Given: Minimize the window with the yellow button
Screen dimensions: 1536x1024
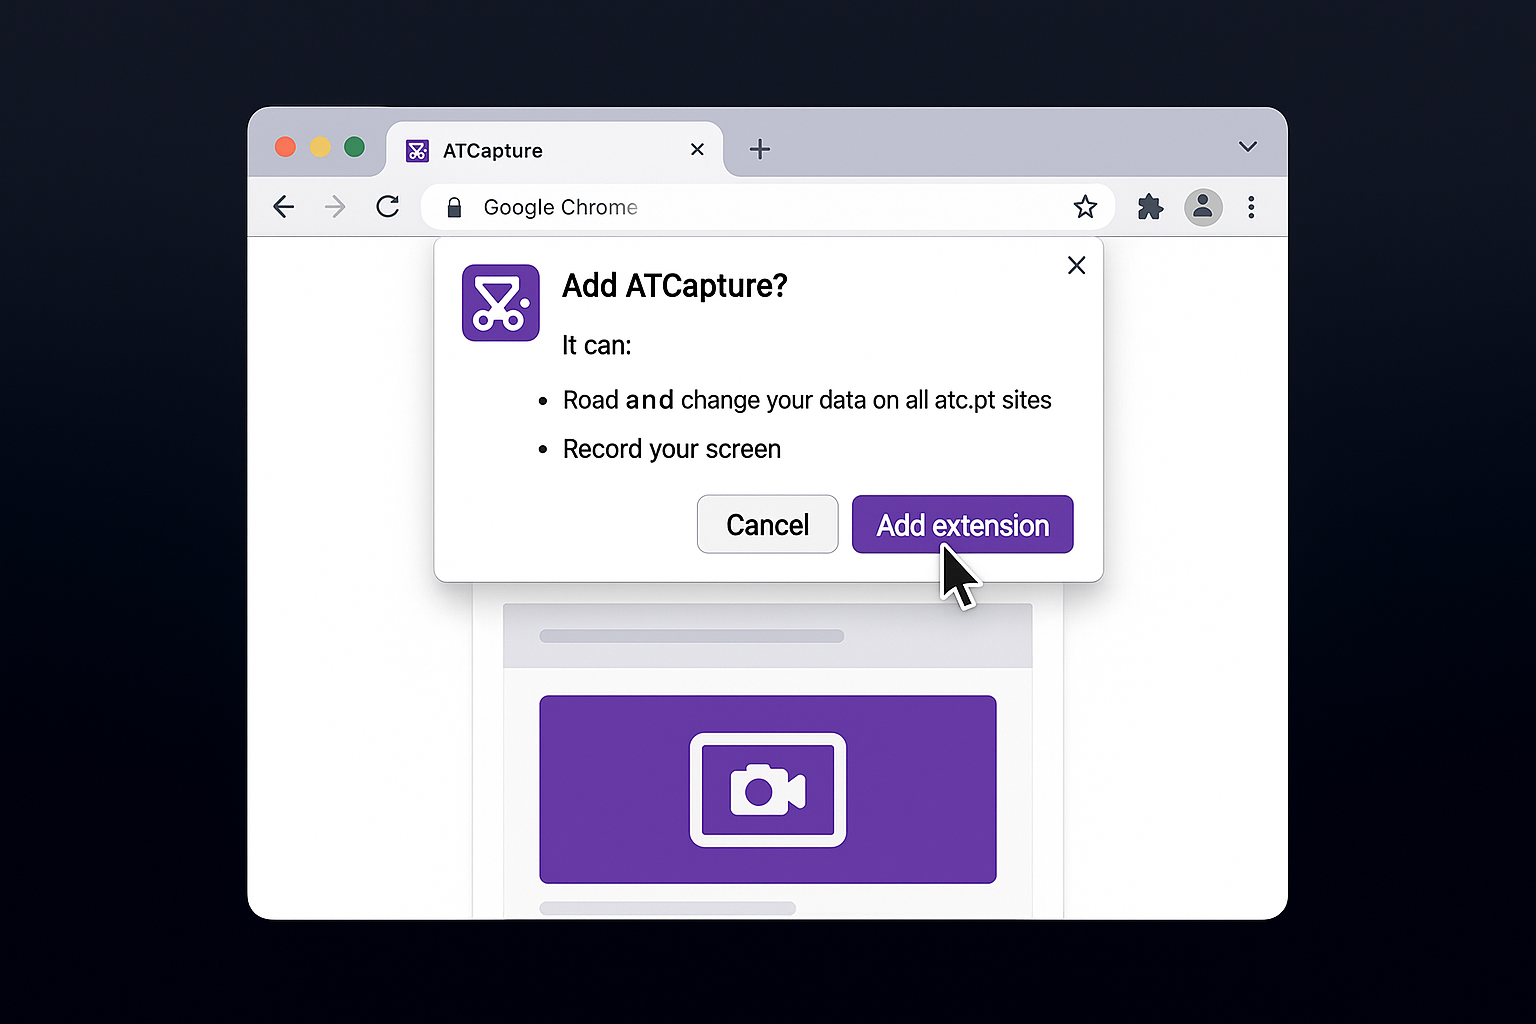Looking at the screenshot, I should (320, 147).
